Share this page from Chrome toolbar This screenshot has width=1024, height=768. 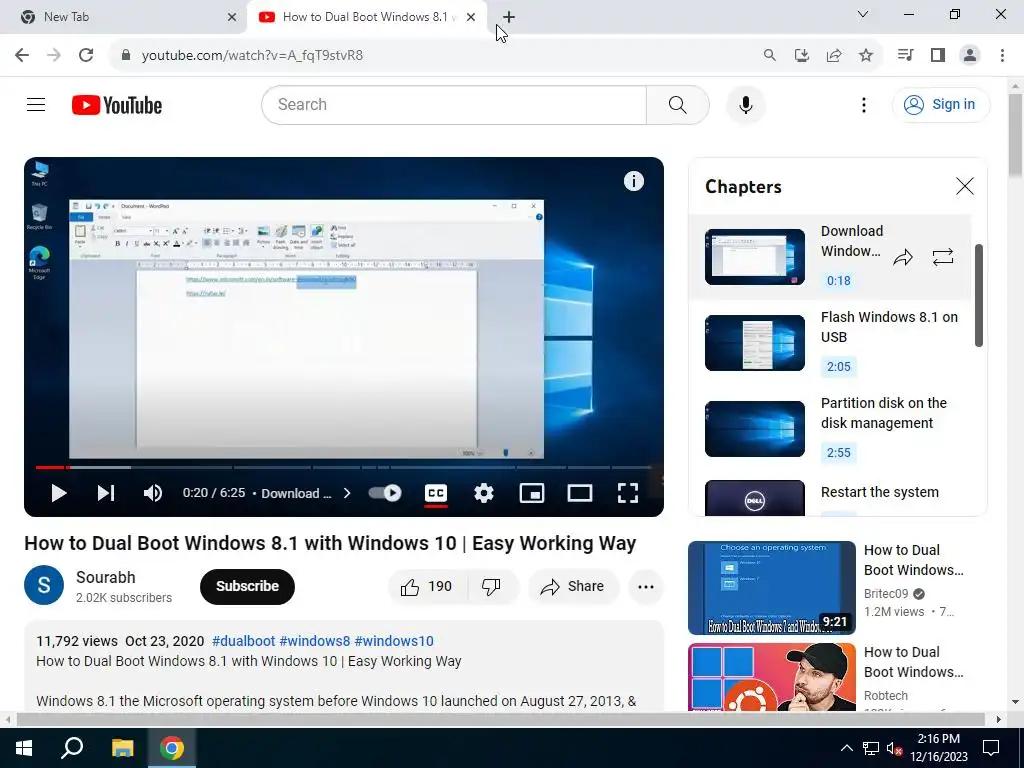834,56
